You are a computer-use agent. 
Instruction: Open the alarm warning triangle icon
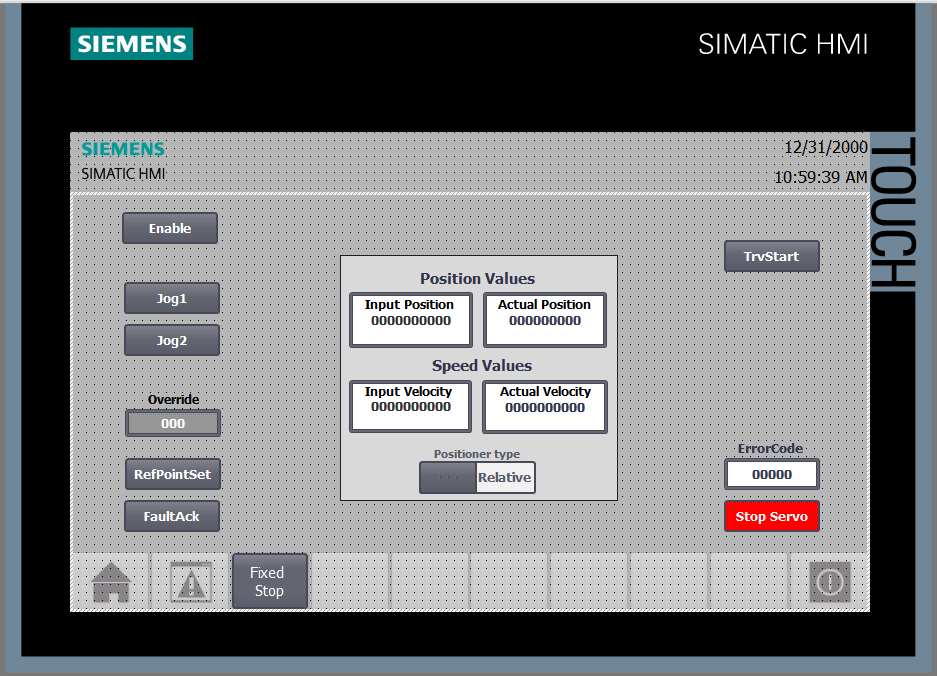click(x=191, y=582)
